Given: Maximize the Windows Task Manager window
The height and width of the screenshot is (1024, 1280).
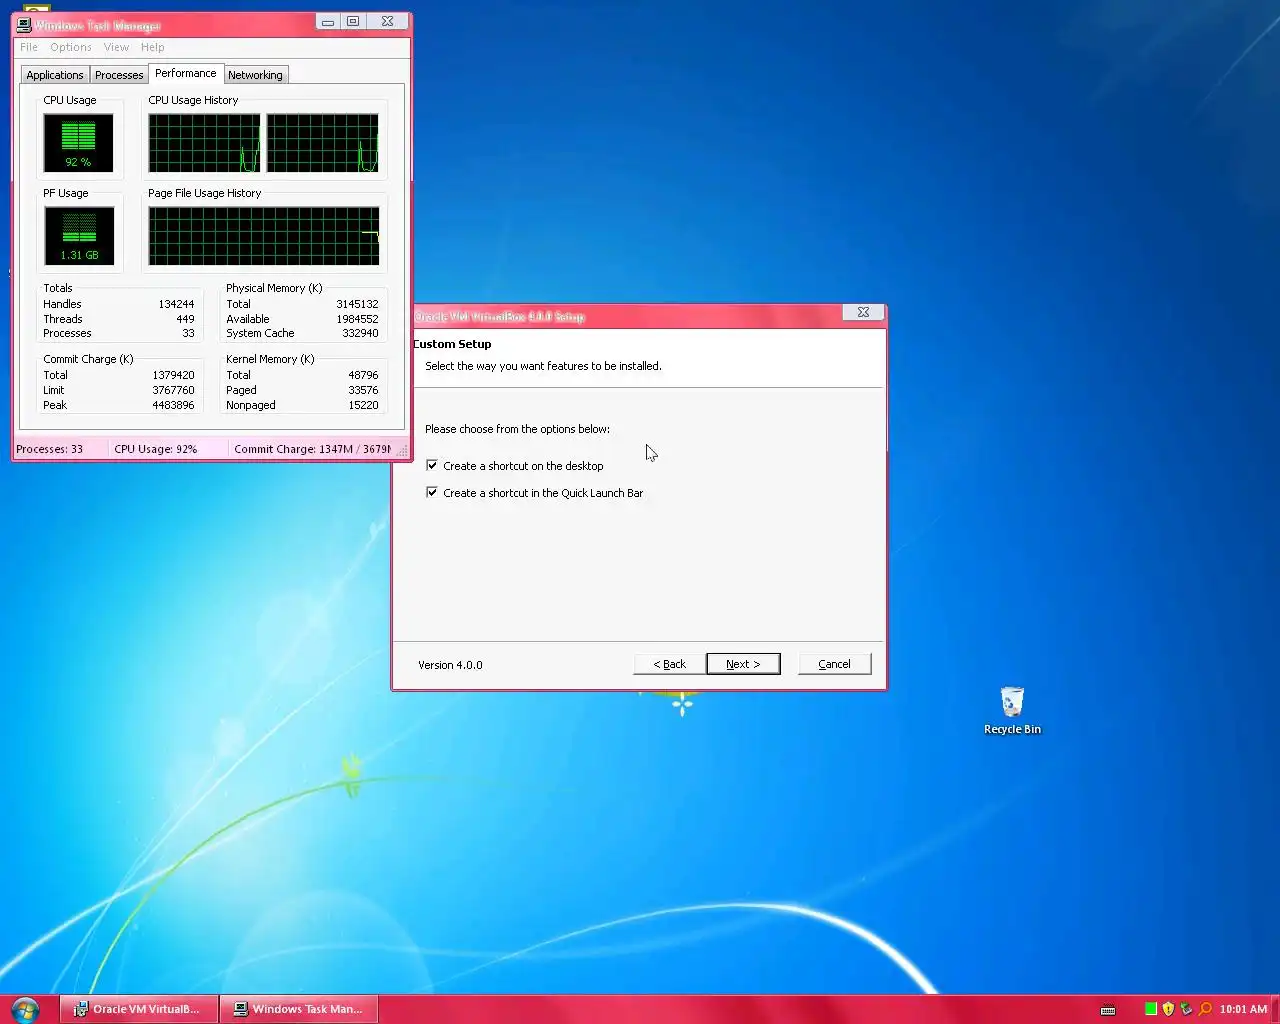Looking at the screenshot, I should (x=353, y=21).
